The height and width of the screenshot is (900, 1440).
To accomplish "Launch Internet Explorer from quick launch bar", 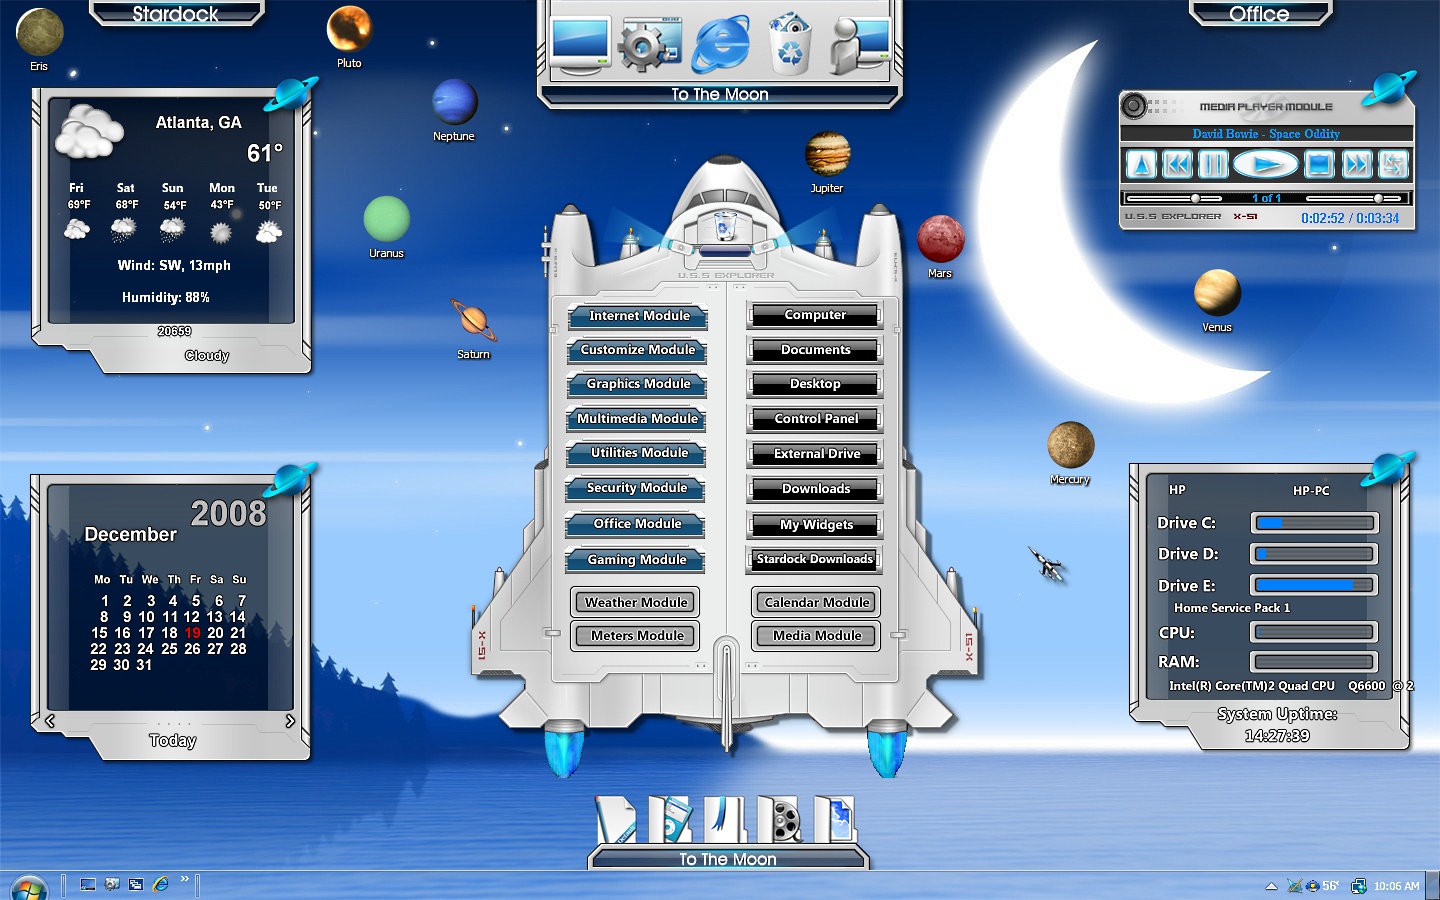I will pos(161,885).
